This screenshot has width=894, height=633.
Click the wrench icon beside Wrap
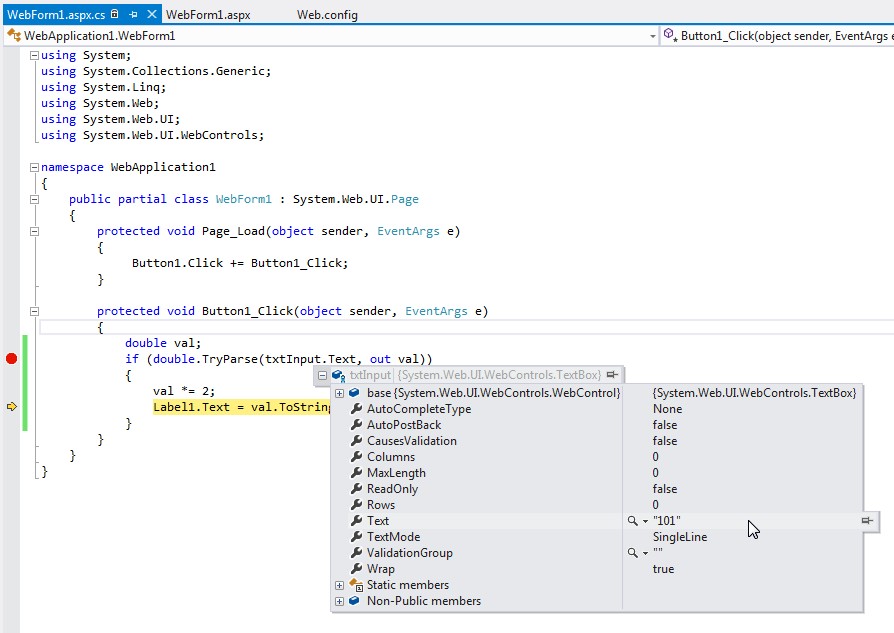click(356, 569)
